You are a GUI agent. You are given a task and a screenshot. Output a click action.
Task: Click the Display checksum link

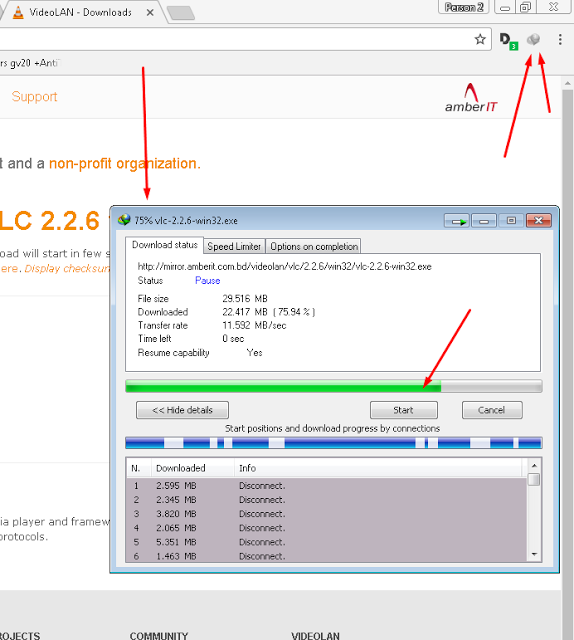click(67, 269)
